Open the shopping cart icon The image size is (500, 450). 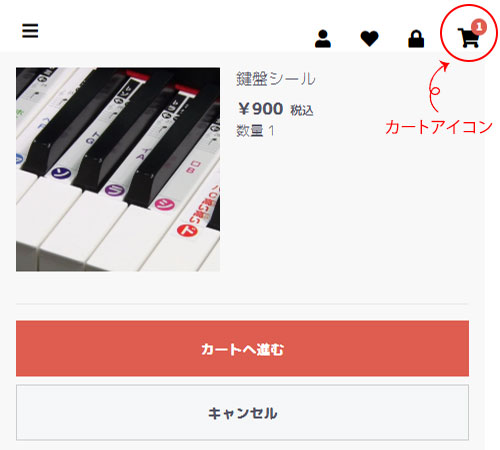468,38
